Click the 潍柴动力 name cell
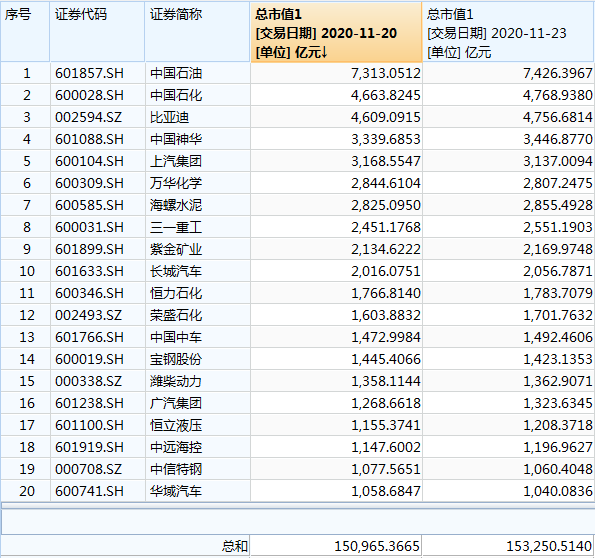Viewport: 595px width, 558px height. click(197, 381)
